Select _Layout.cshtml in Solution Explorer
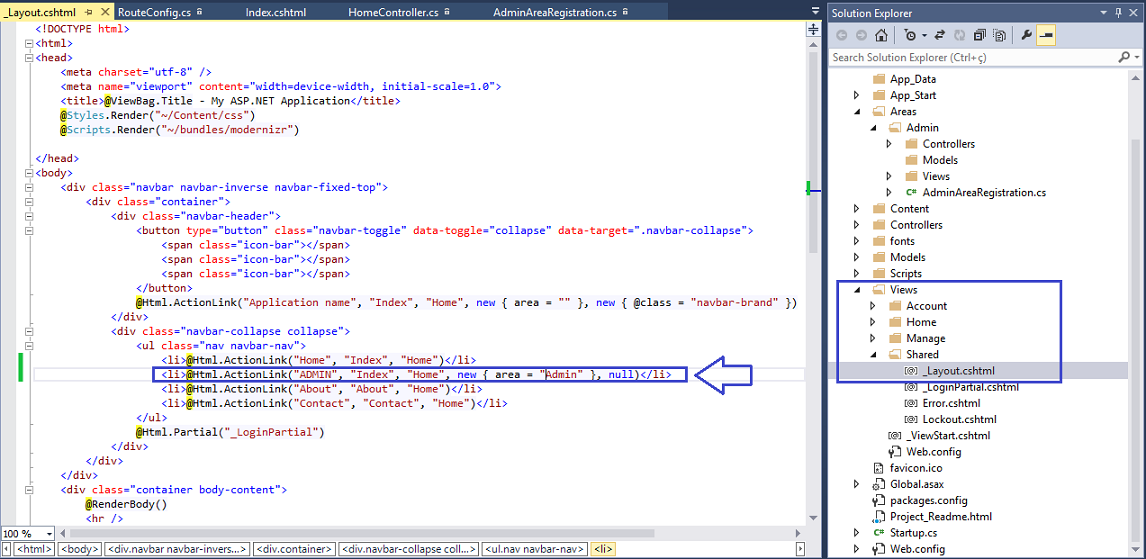The width and height of the screenshot is (1146, 559). pos(958,370)
